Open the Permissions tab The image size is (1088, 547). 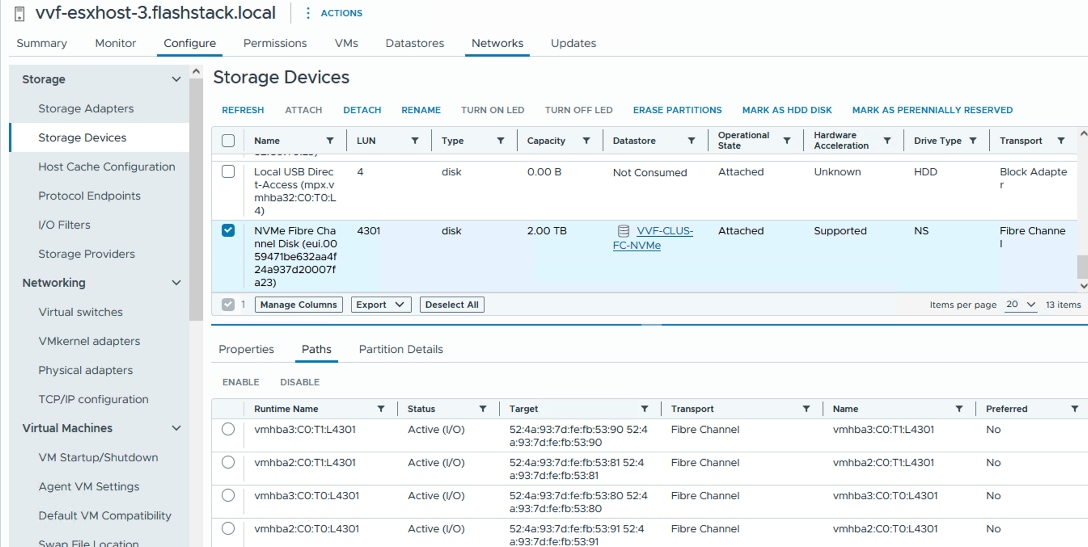pyautogui.click(x=275, y=43)
